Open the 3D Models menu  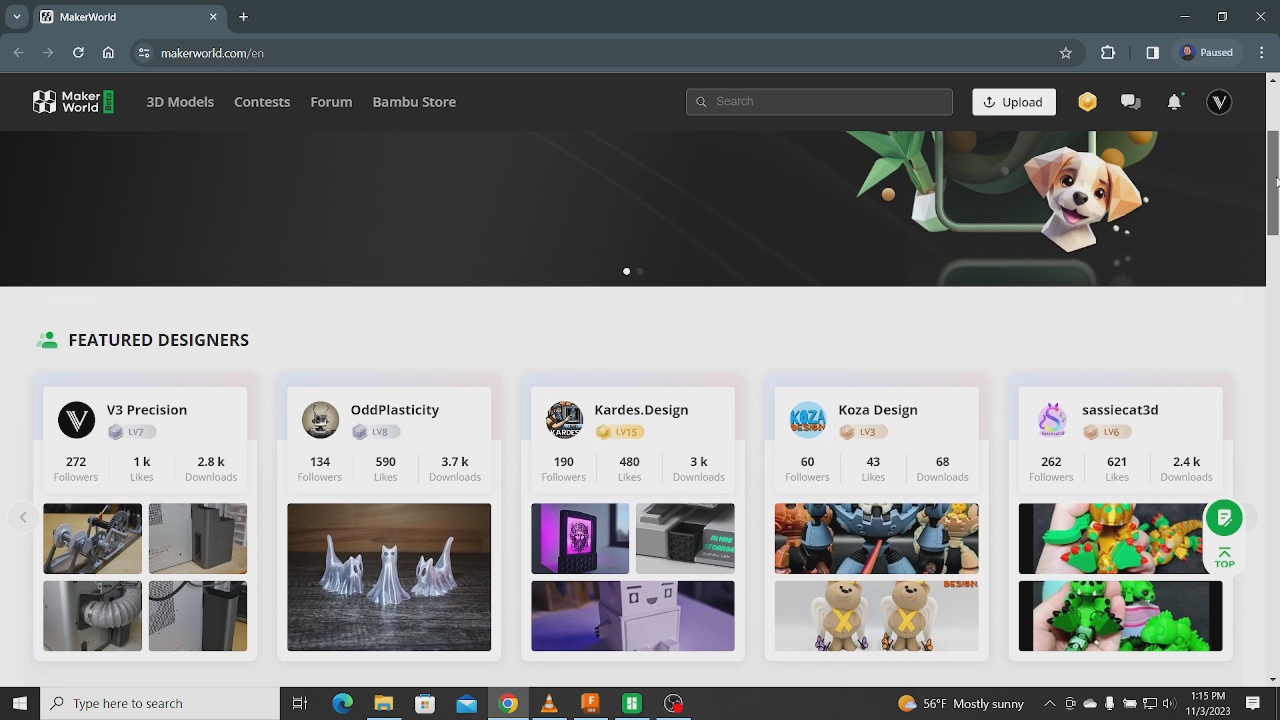point(180,102)
